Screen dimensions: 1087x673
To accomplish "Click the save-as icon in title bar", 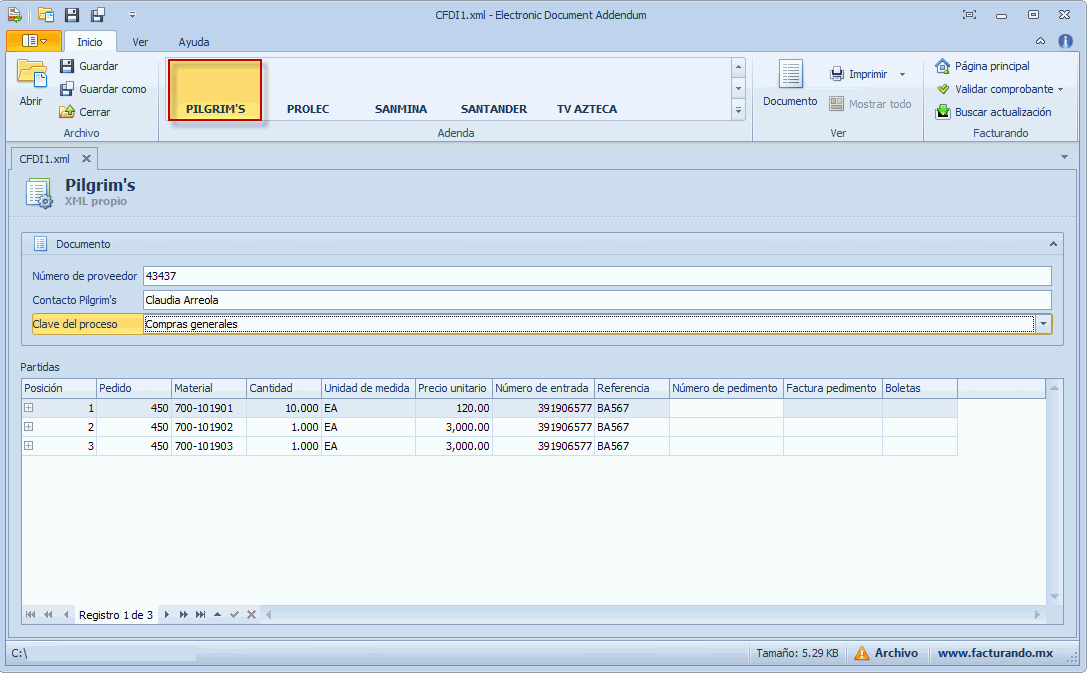I will pos(98,15).
